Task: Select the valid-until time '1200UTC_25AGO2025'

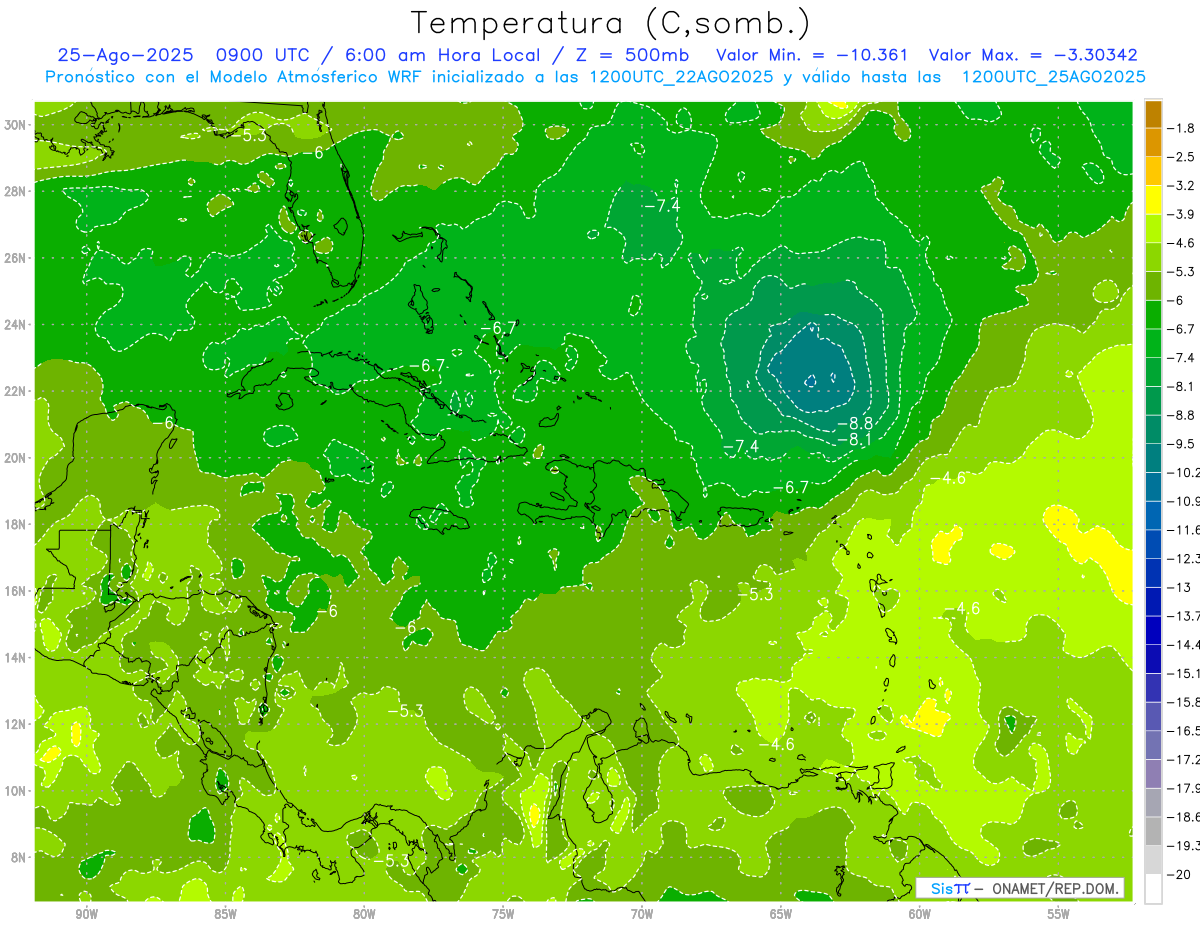Action: pos(1052,77)
